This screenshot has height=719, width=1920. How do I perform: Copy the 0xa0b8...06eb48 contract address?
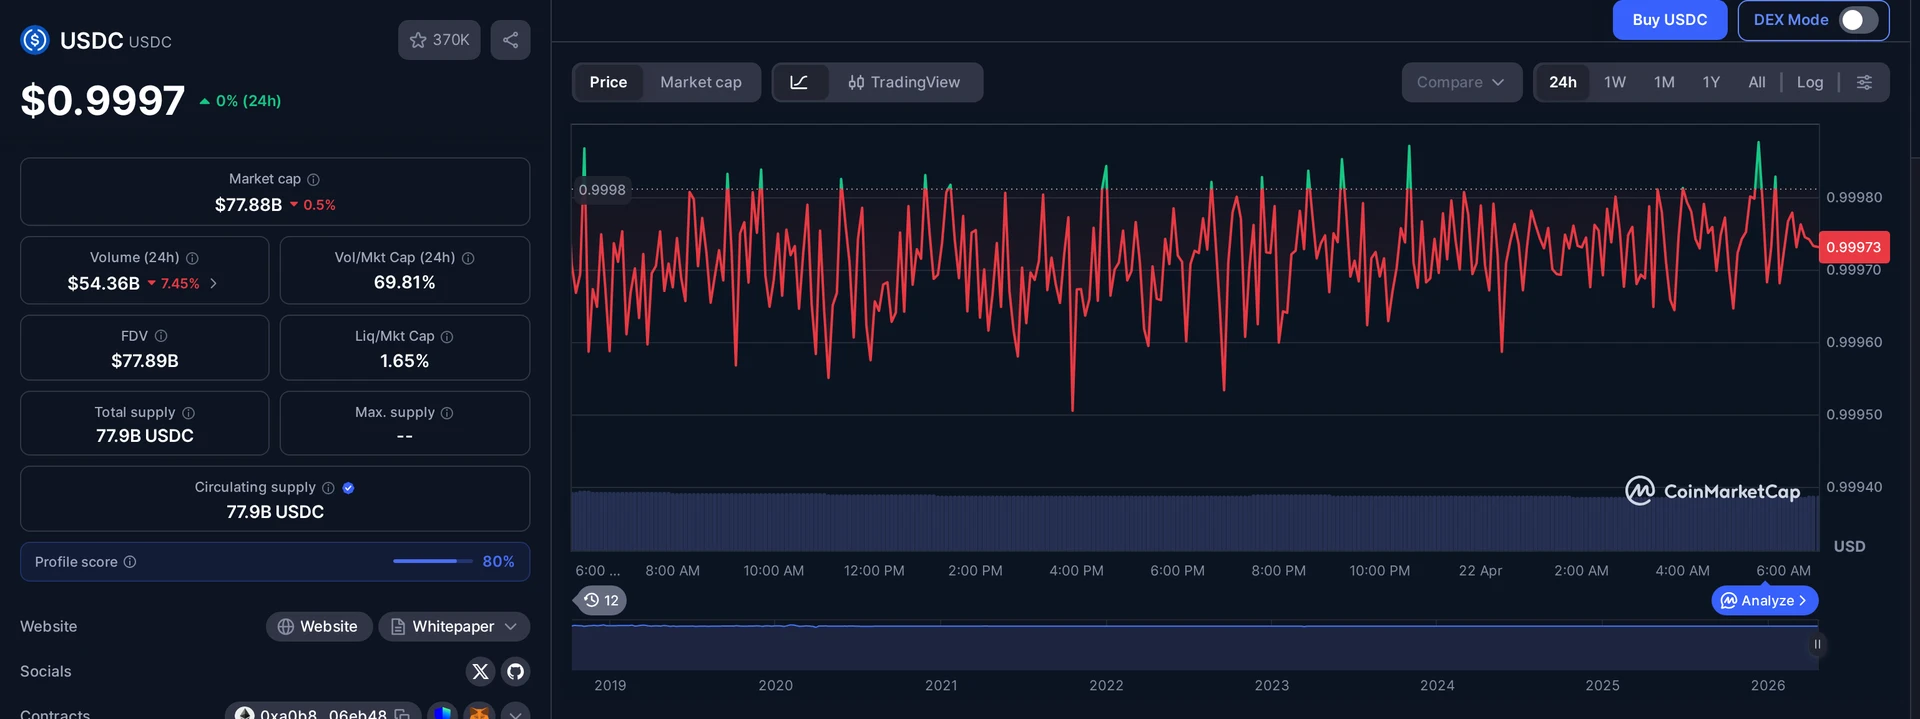pyautogui.click(x=402, y=714)
